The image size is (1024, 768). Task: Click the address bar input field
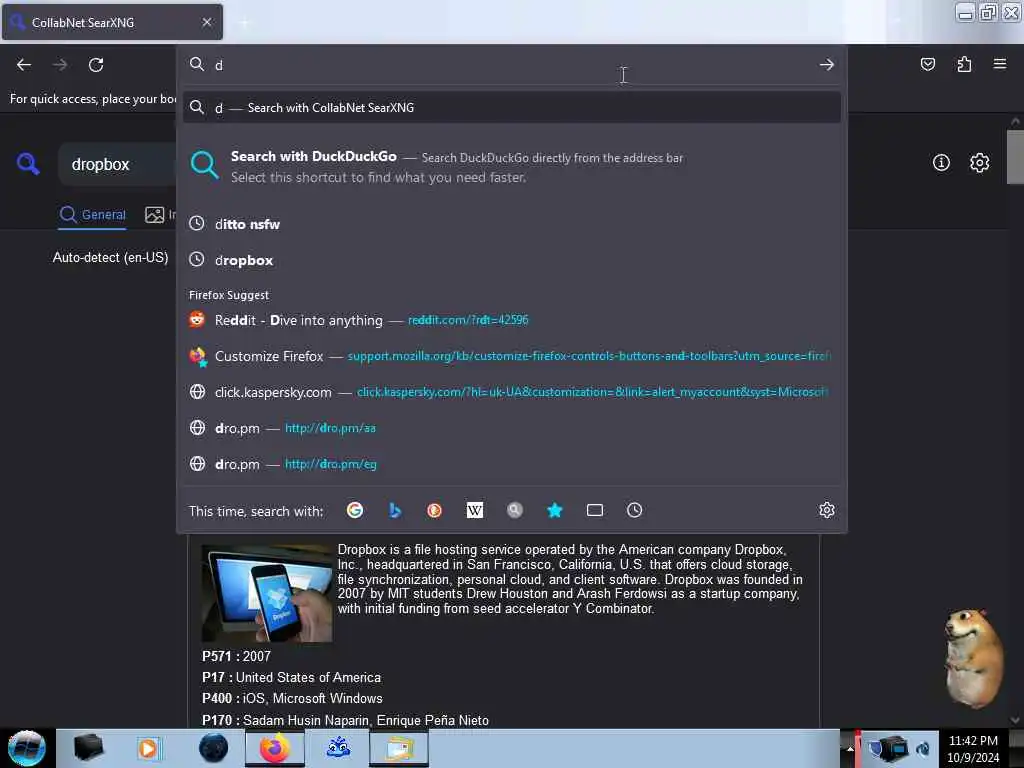click(512, 65)
